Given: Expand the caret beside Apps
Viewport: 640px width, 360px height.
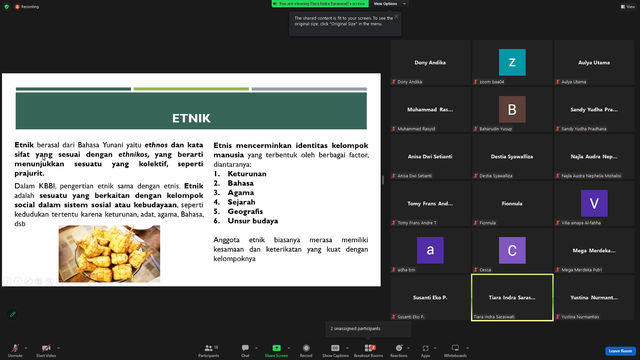Looking at the screenshot, I should coord(435,348).
